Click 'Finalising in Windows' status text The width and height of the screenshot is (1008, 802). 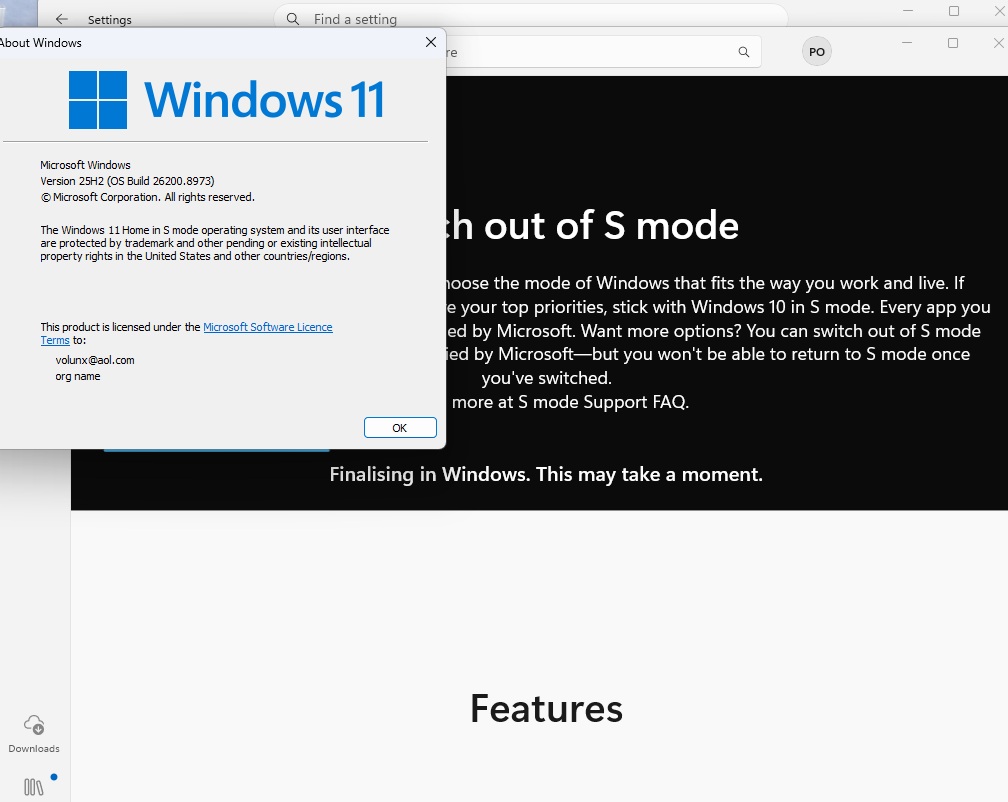click(x=546, y=474)
